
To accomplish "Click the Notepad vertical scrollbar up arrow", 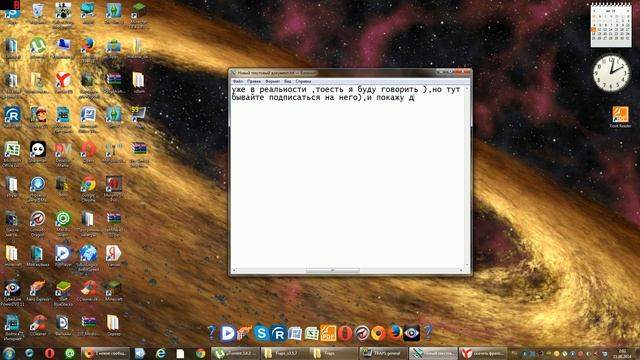I will click(x=467, y=88).
